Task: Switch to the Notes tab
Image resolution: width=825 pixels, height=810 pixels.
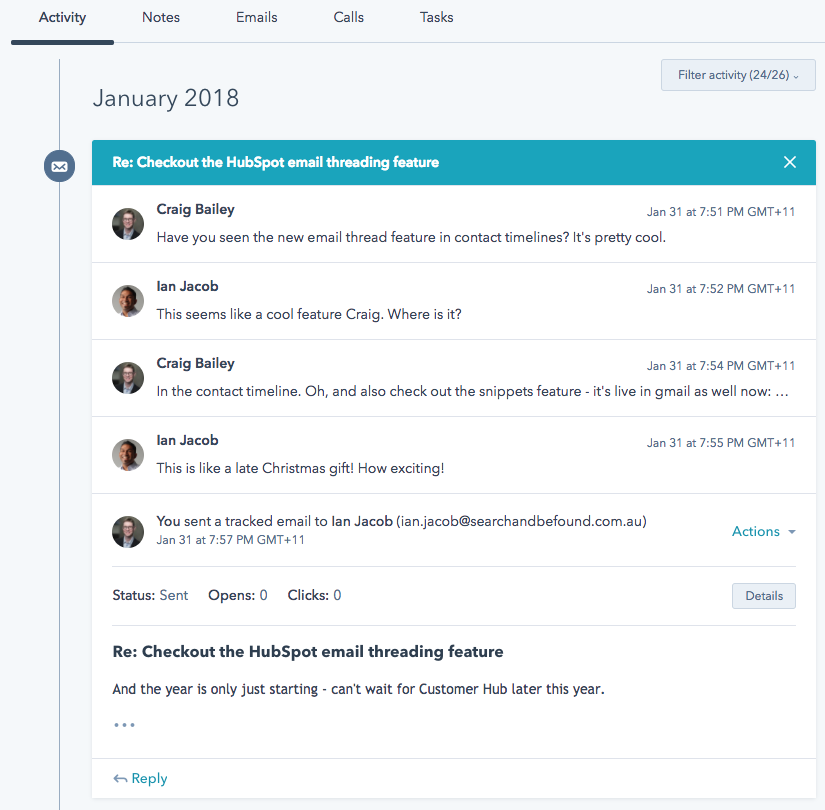Action: 160,17
